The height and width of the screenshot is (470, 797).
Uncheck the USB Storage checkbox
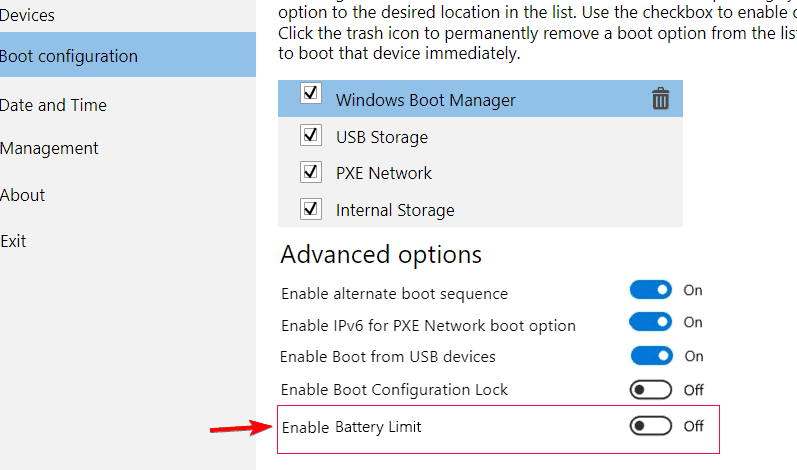pos(311,135)
